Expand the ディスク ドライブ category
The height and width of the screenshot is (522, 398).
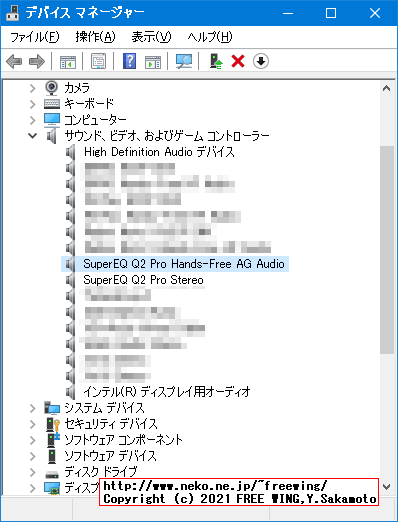[32, 472]
